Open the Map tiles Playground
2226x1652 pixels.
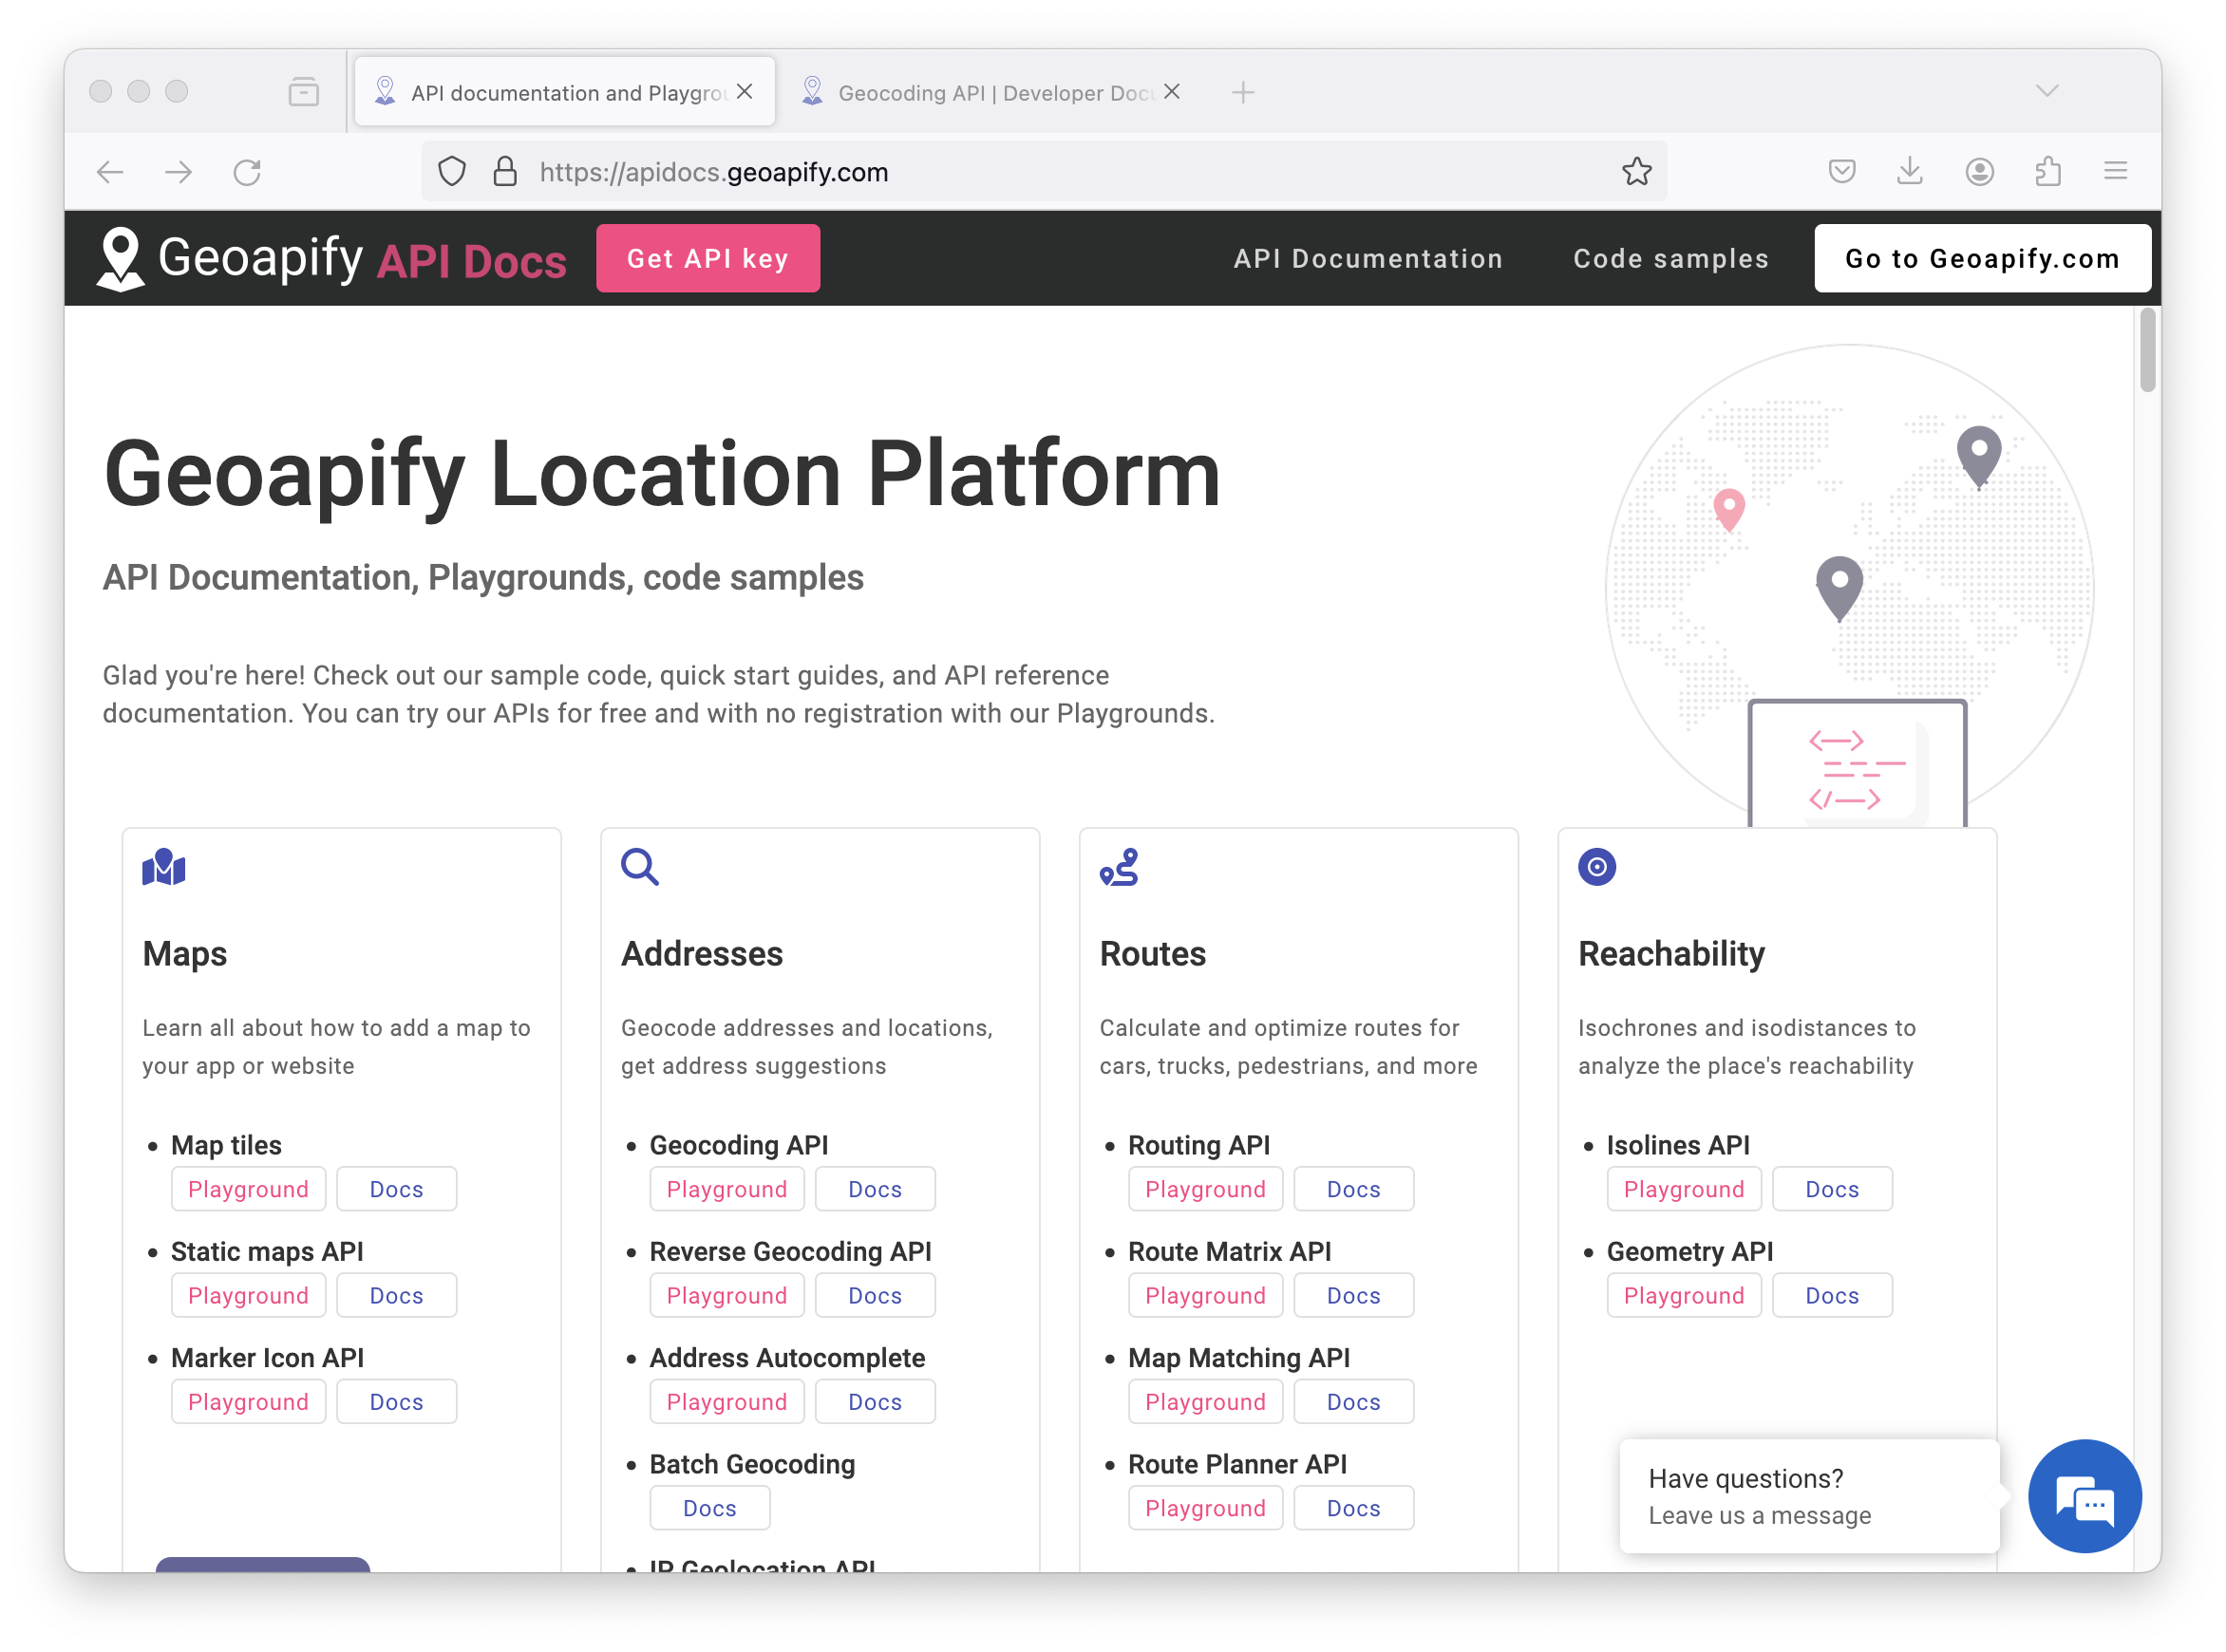tap(248, 1189)
